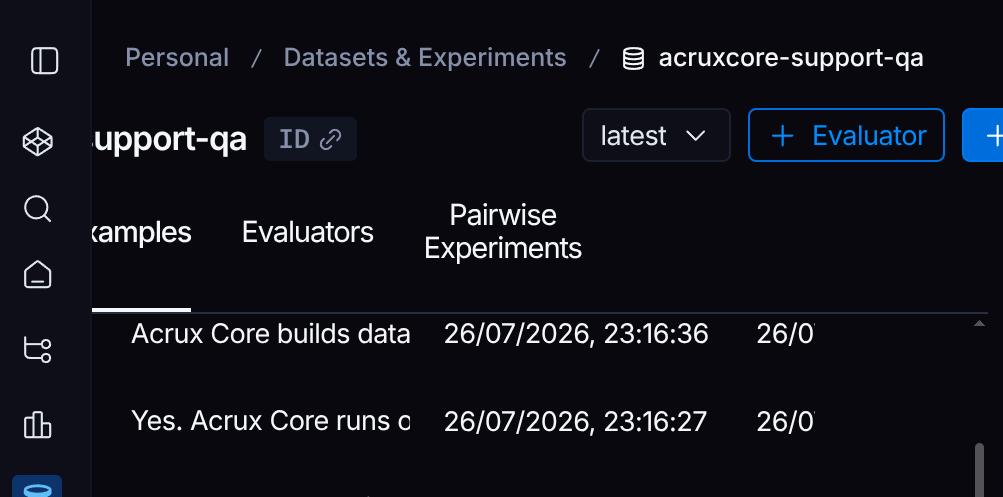Image resolution: width=1003 pixels, height=497 pixels.
Task: Go to Datasets & Experiments breadcrumb
Action: [x=425, y=58]
